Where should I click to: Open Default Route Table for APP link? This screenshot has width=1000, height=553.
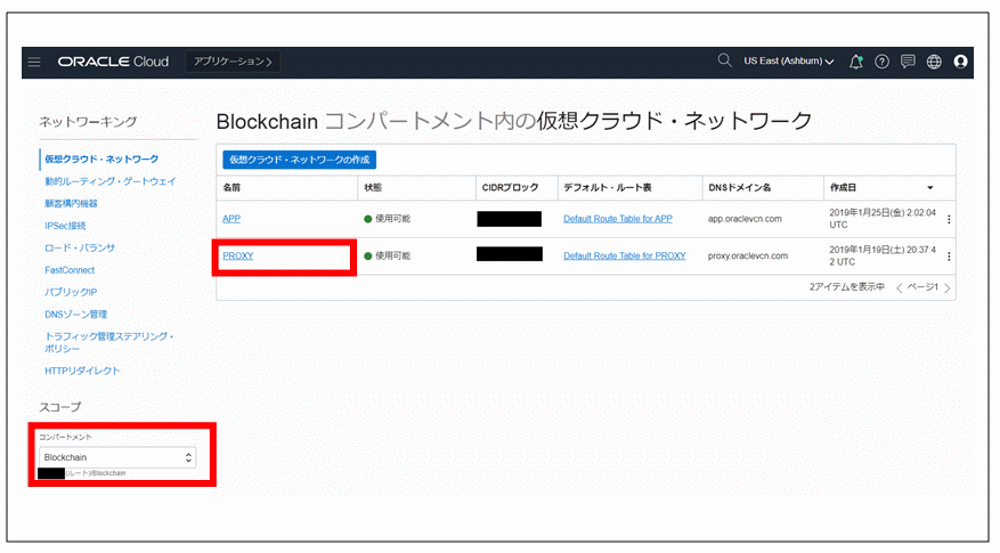(618, 219)
